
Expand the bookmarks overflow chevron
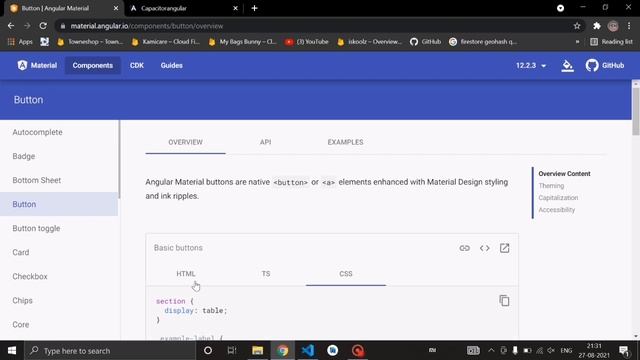(x=577, y=42)
